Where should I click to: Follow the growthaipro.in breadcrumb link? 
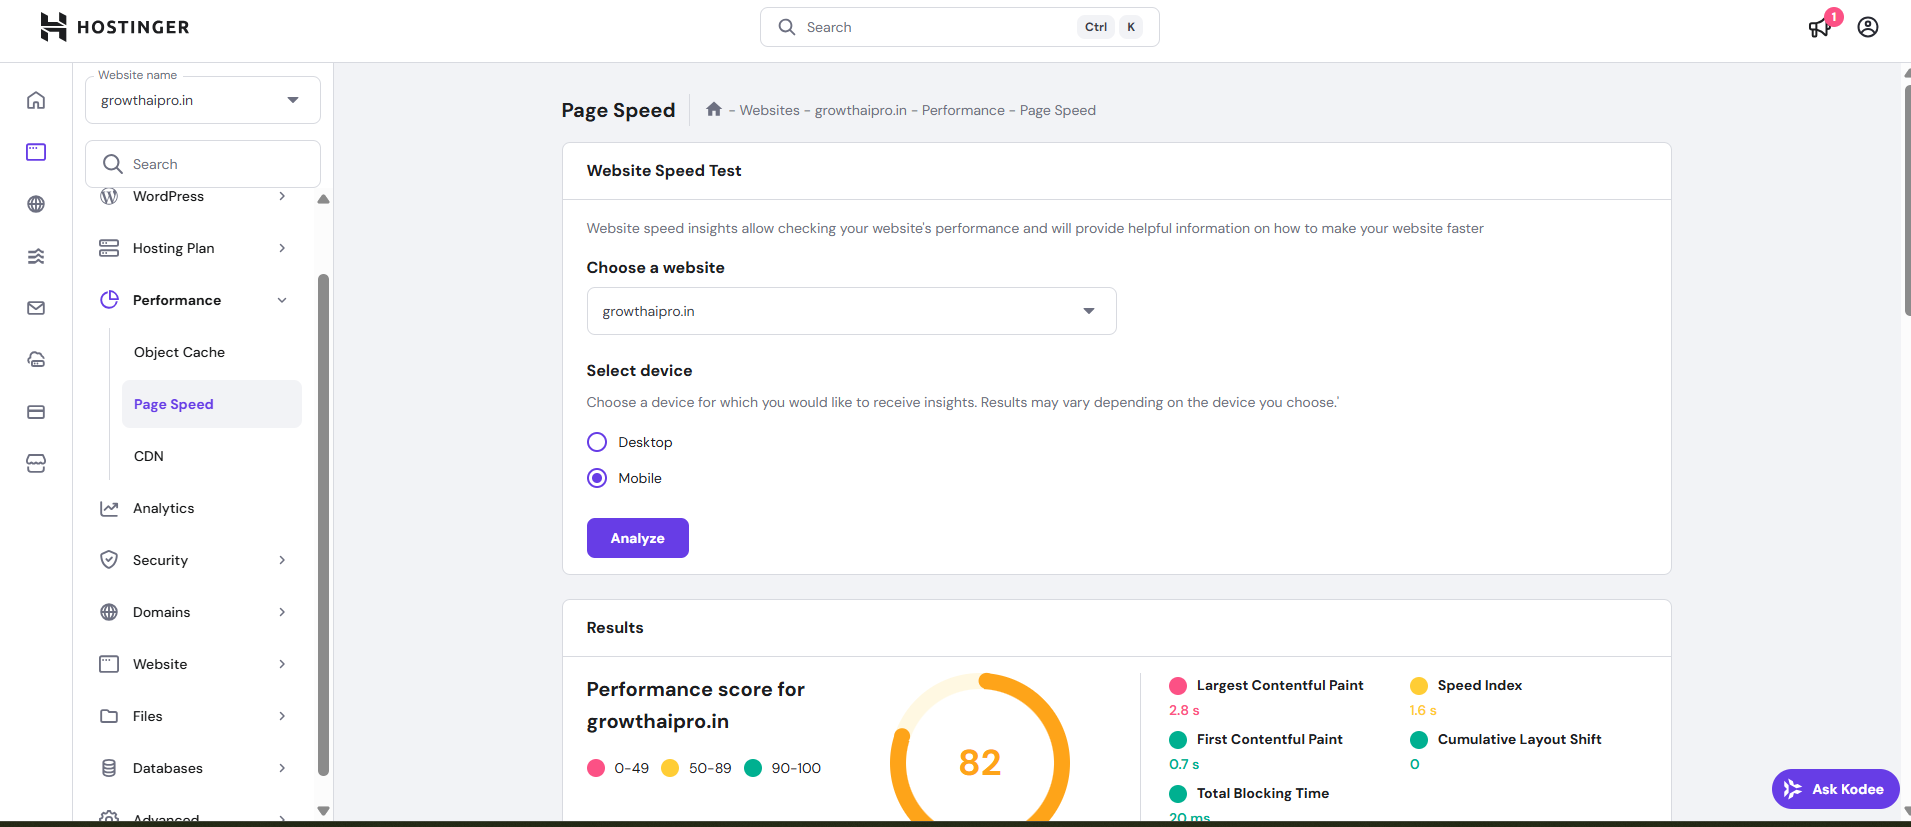click(861, 110)
